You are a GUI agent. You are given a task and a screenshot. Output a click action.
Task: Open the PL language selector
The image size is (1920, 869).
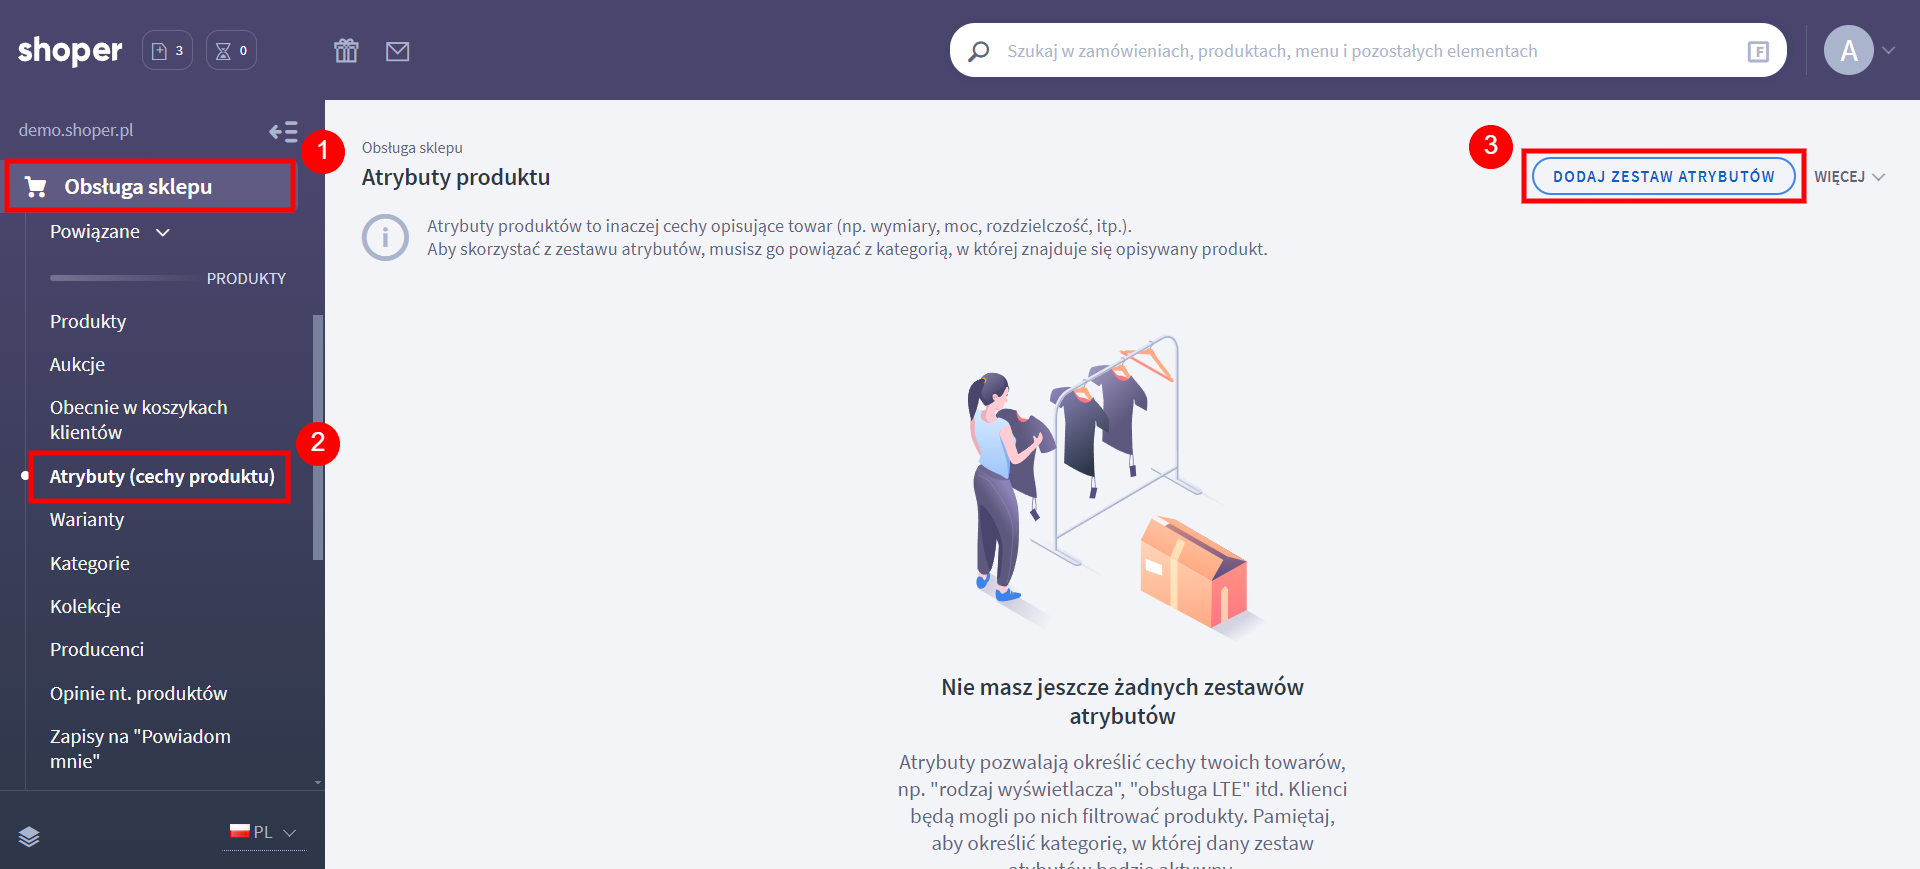coord(264,832)
